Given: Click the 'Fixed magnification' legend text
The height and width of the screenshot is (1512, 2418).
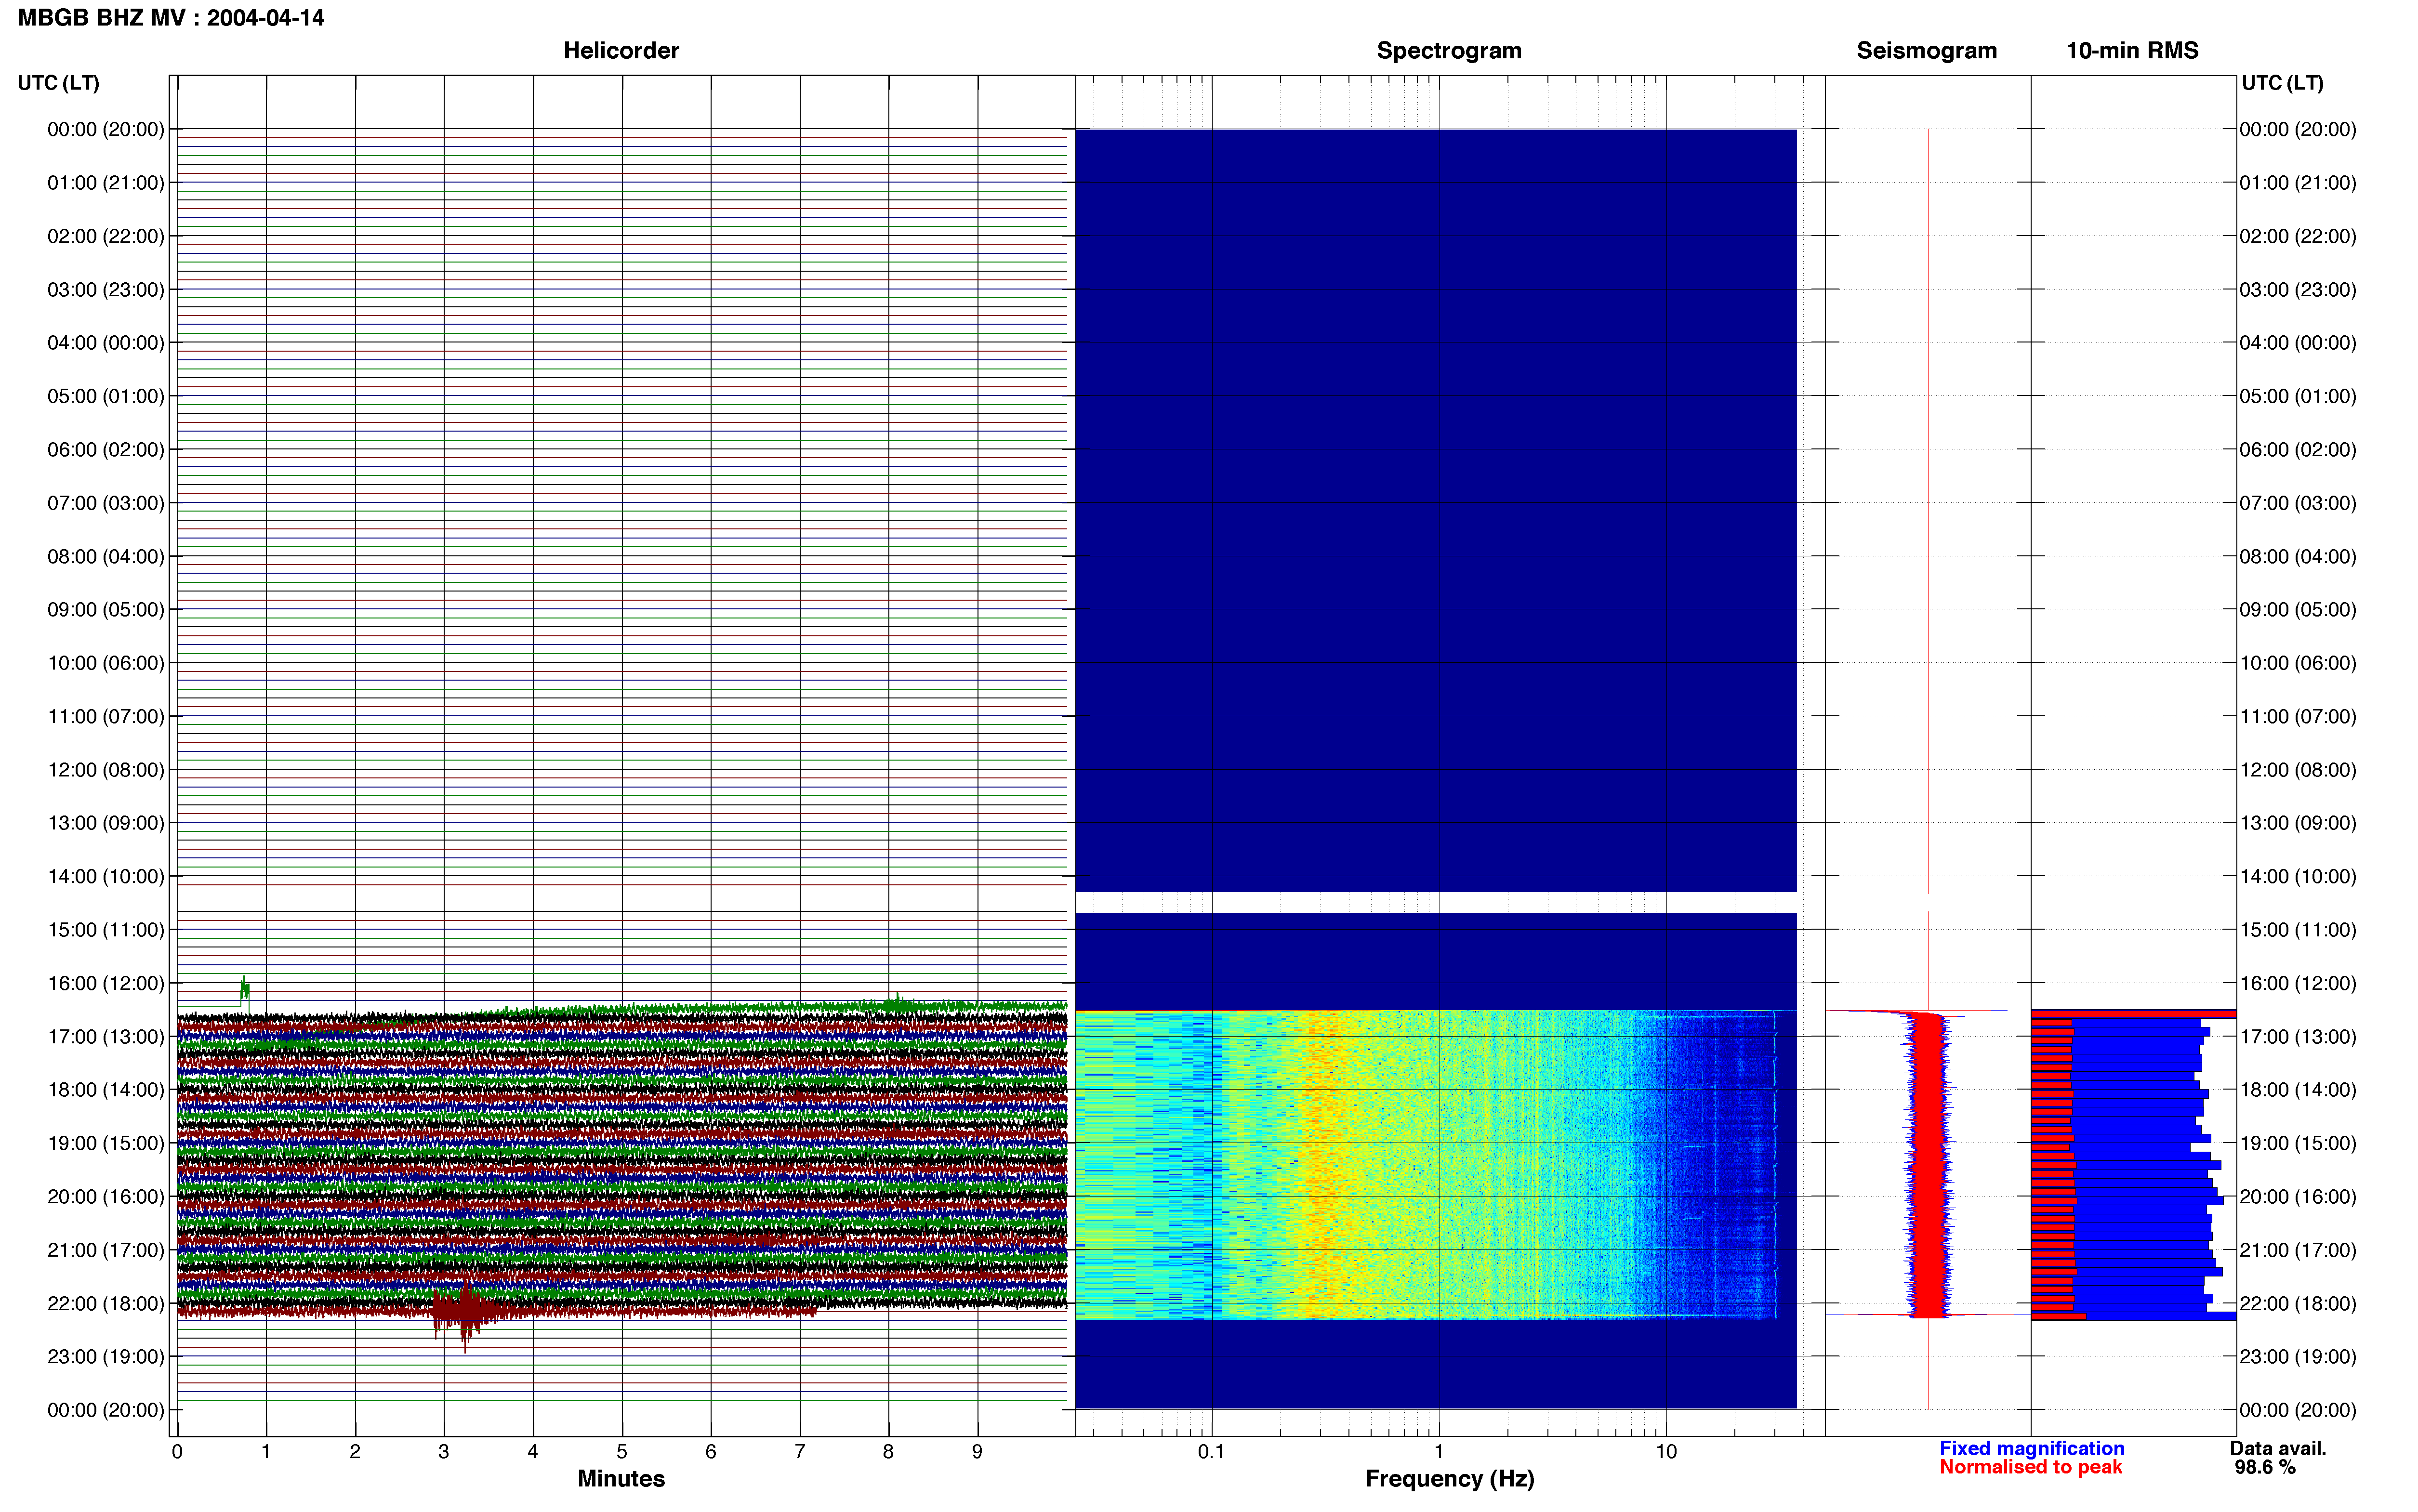Looking at the screenshot, I should (x=2031, y=1448).
